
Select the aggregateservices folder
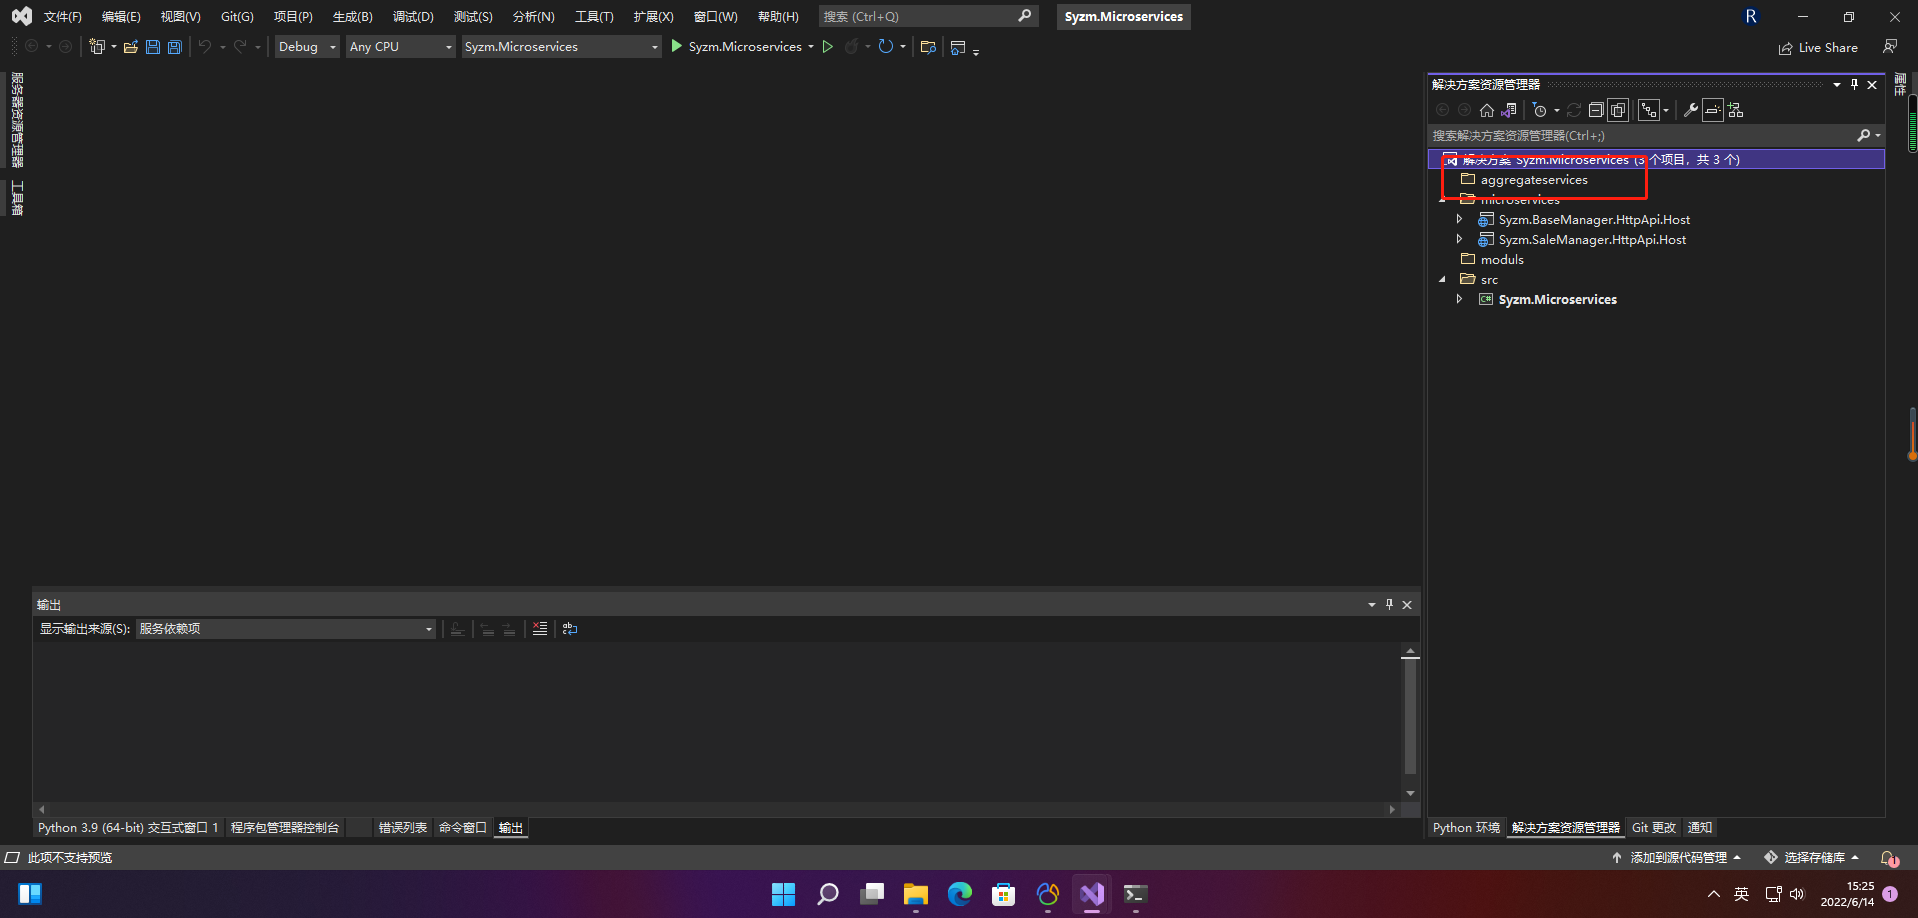1534,180
